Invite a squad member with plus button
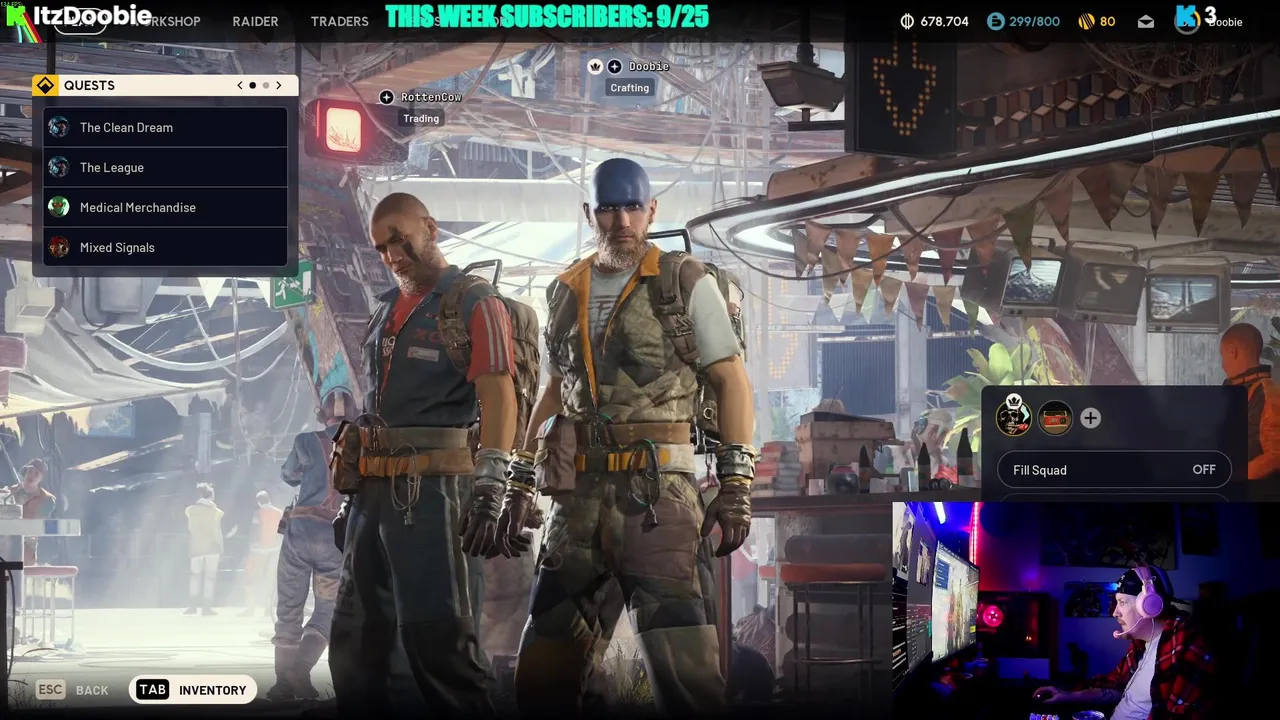The width and height of the screenshot is (1280, 720). [1090, 419]
